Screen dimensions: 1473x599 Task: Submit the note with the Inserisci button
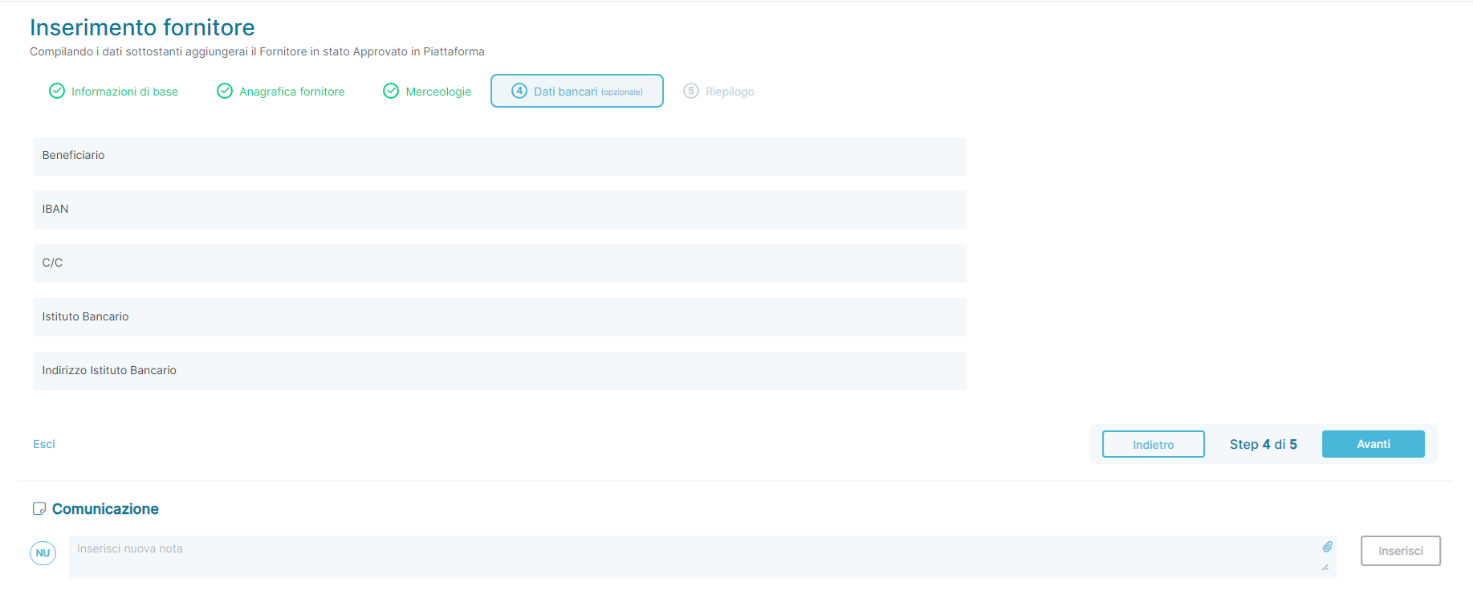click(1400, 551)
